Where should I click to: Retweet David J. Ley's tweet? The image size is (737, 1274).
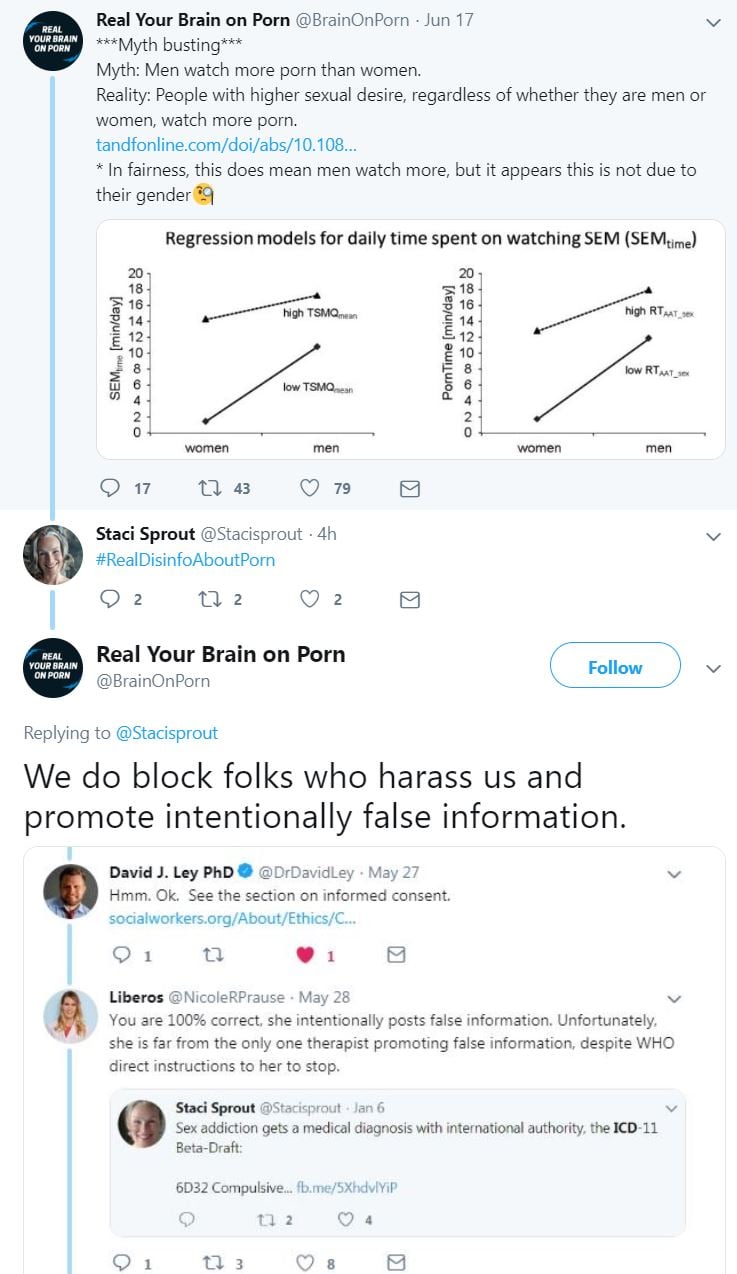(x=212, y=955)
